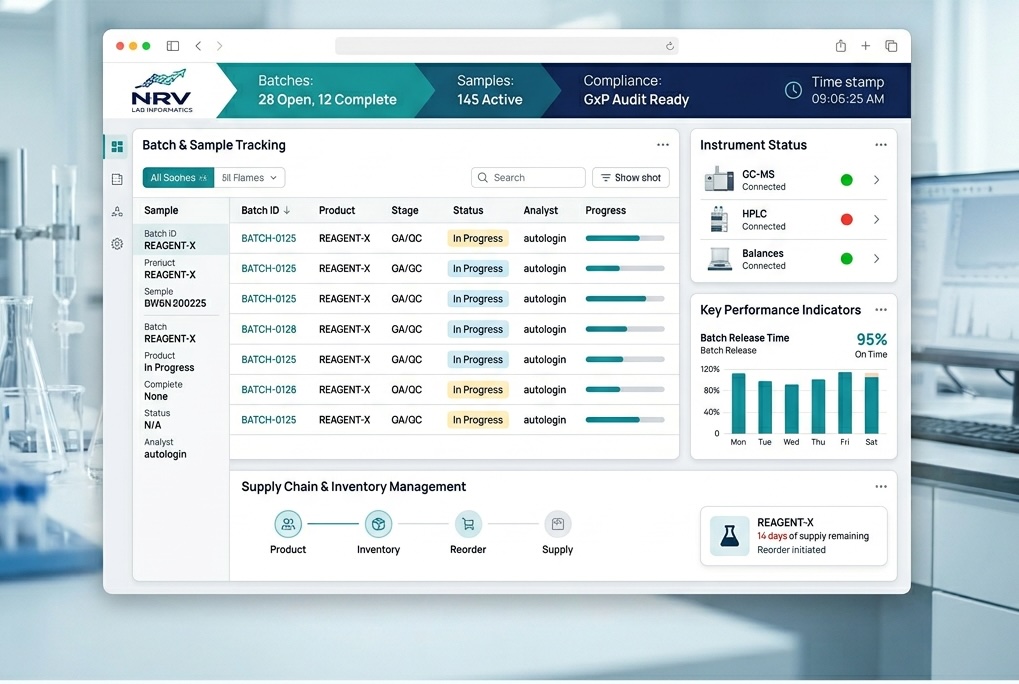Click the NRV Lab Informatics logo
Image resolution: width=1019 pixels, height=684 pixels.
161,90
